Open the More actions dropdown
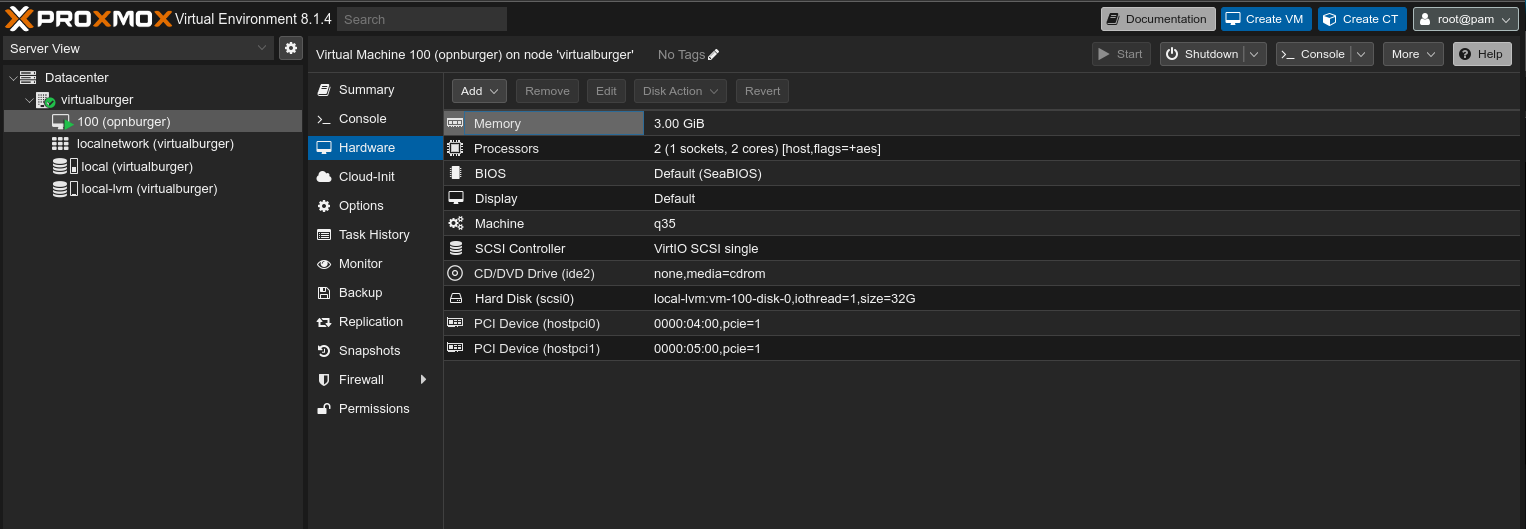Image resolution: width=1526 pixels, height=529 pixels. click(1413, 54)
